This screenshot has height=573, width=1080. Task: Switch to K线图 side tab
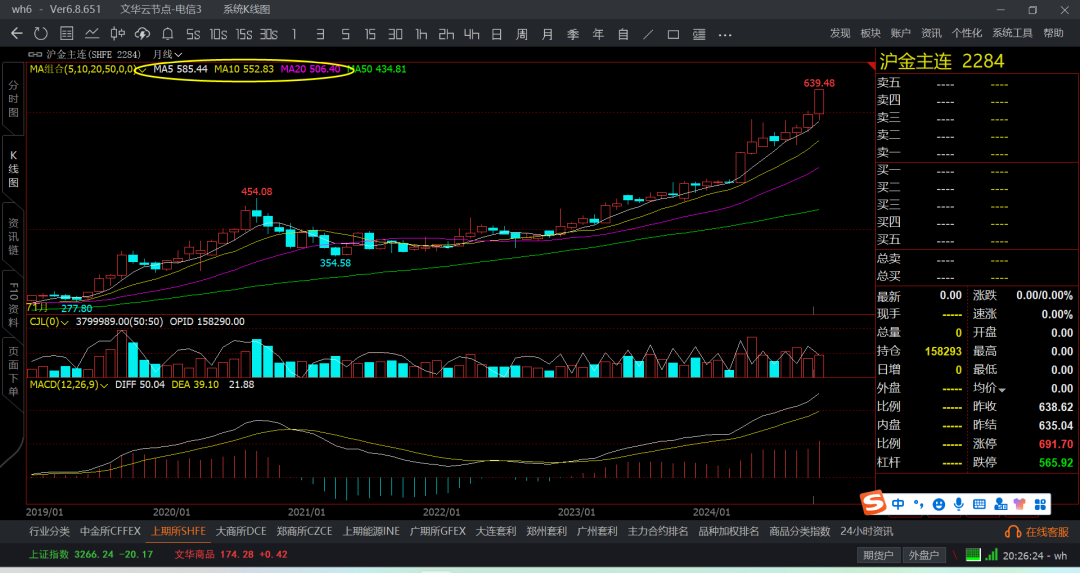(x=13, y=169)
